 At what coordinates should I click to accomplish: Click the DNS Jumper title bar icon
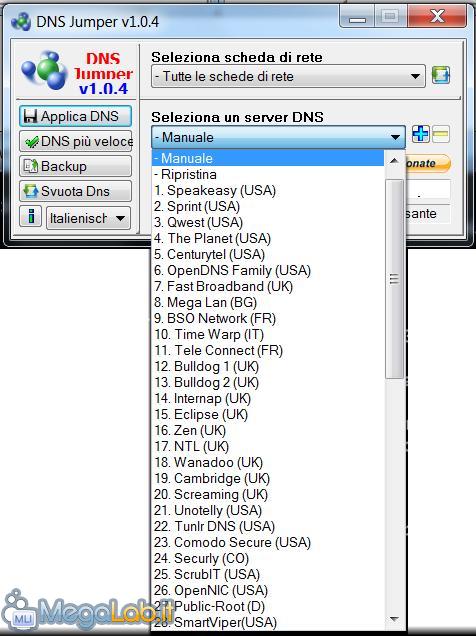click(x=21, y=21)
